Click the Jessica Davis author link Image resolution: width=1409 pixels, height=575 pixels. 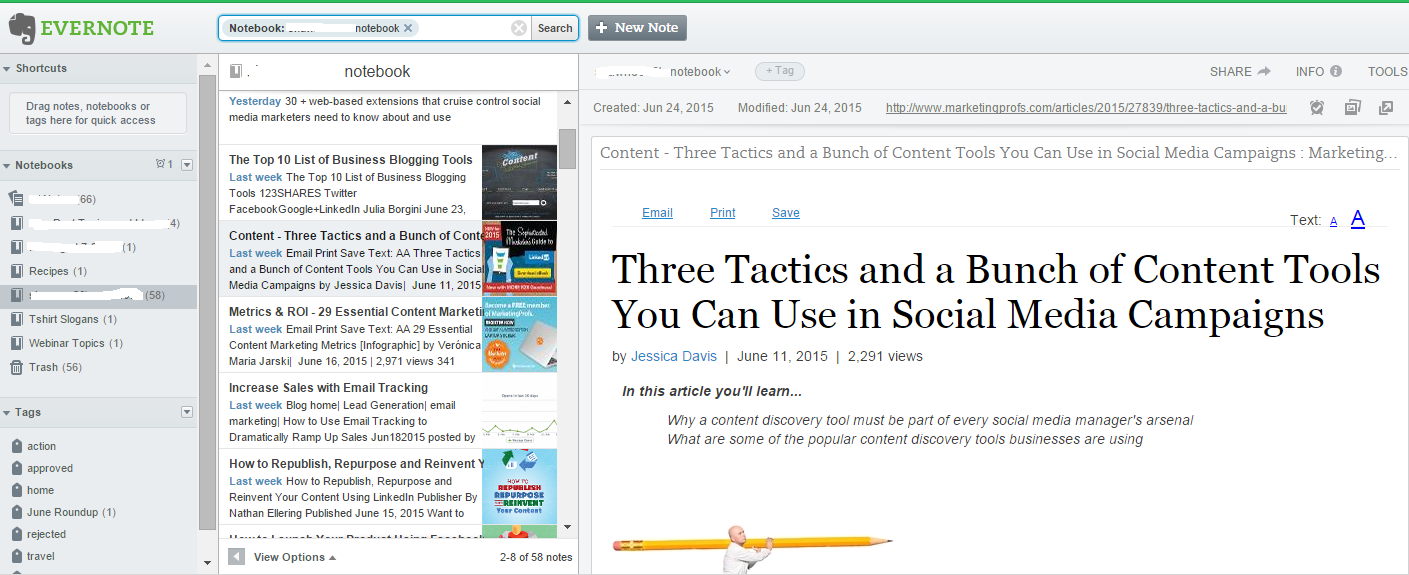click(672, 356)
